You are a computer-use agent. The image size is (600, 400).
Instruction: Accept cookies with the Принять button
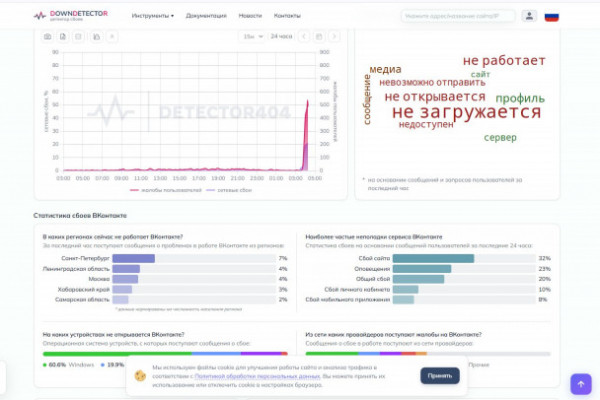click(x=440, y=376)
